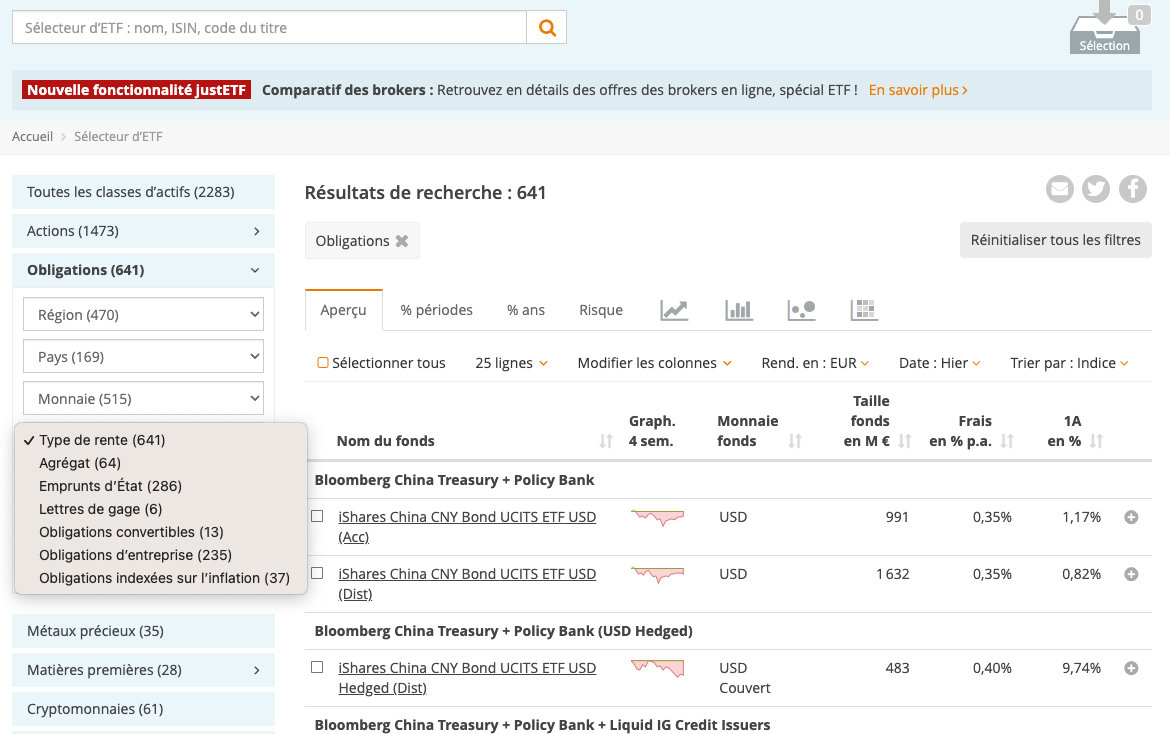The width and height of the screenshot is (1170, 734).
Task: Tick checkbox for iShares China CNY Bond Hedged (Dist)
Action: tap(317, 667)
